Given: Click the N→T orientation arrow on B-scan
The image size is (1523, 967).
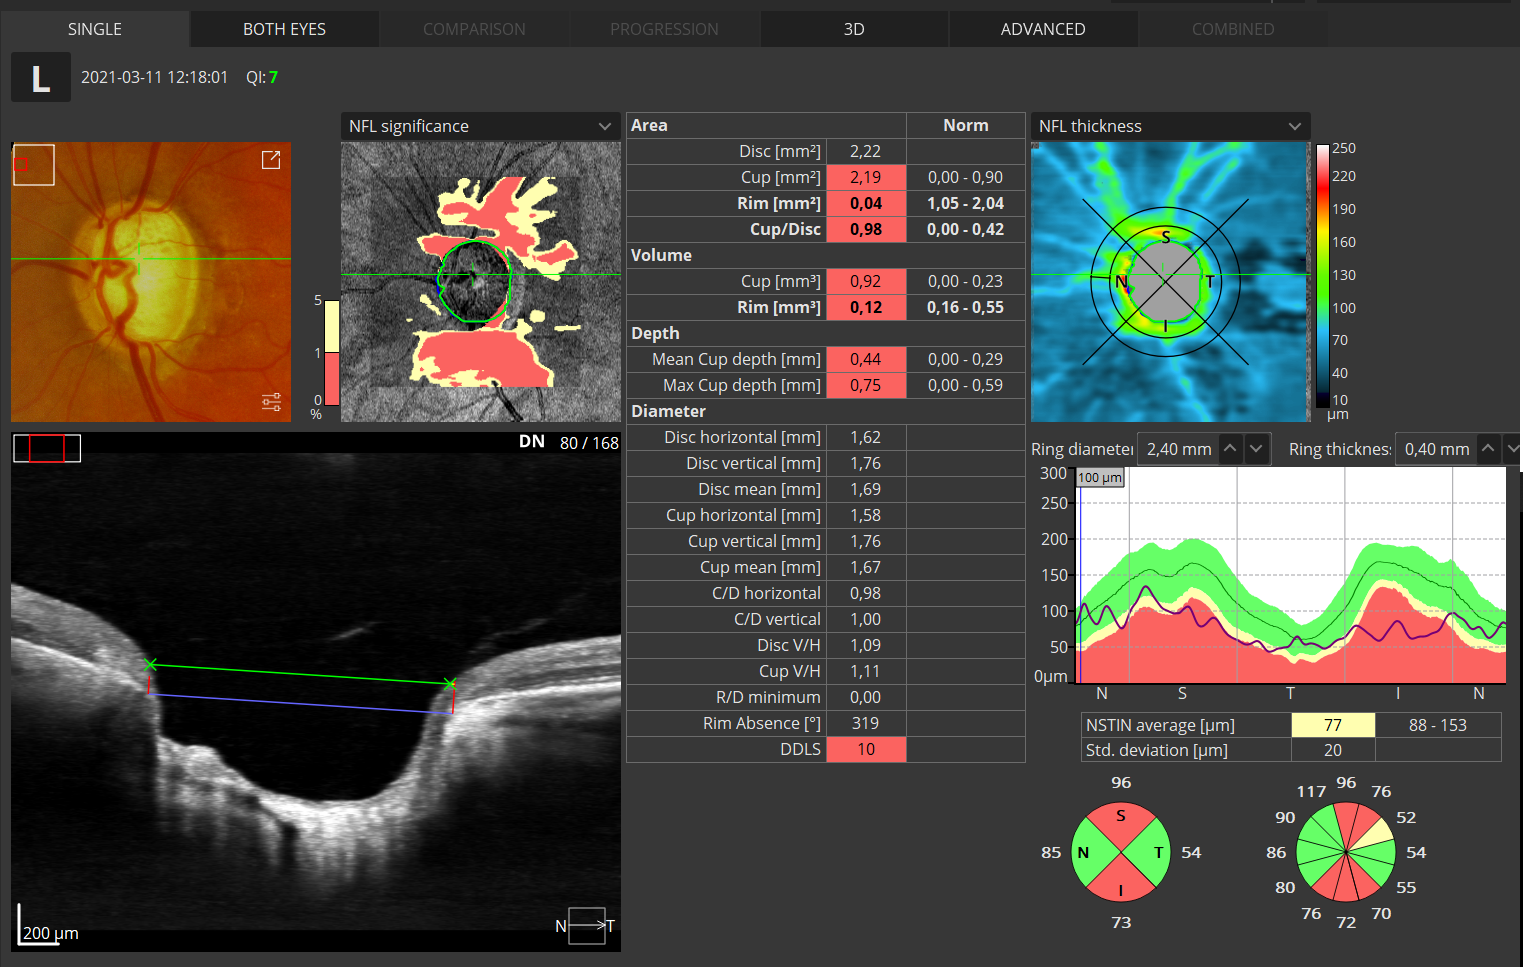Looking at the screenshot, I should pos(587,925).
